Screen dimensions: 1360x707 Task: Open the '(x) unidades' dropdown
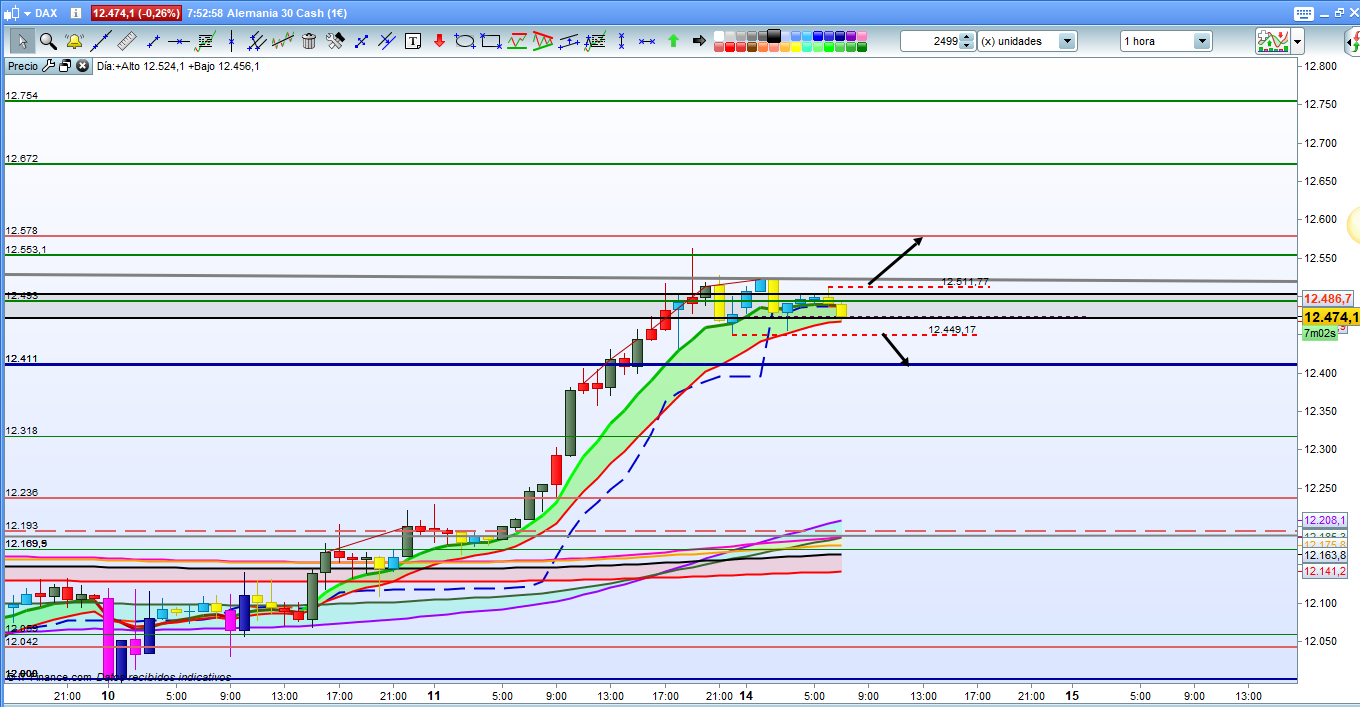coord(1067,41)
